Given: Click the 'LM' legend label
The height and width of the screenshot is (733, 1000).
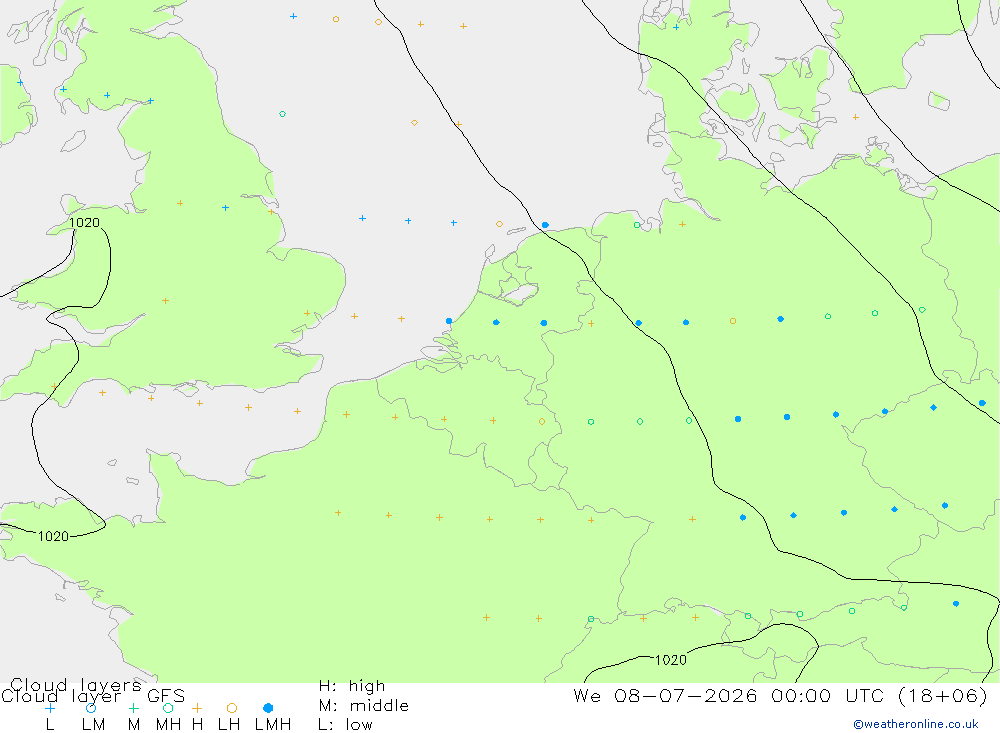Looking at the screenshot, I should point(94,725).
